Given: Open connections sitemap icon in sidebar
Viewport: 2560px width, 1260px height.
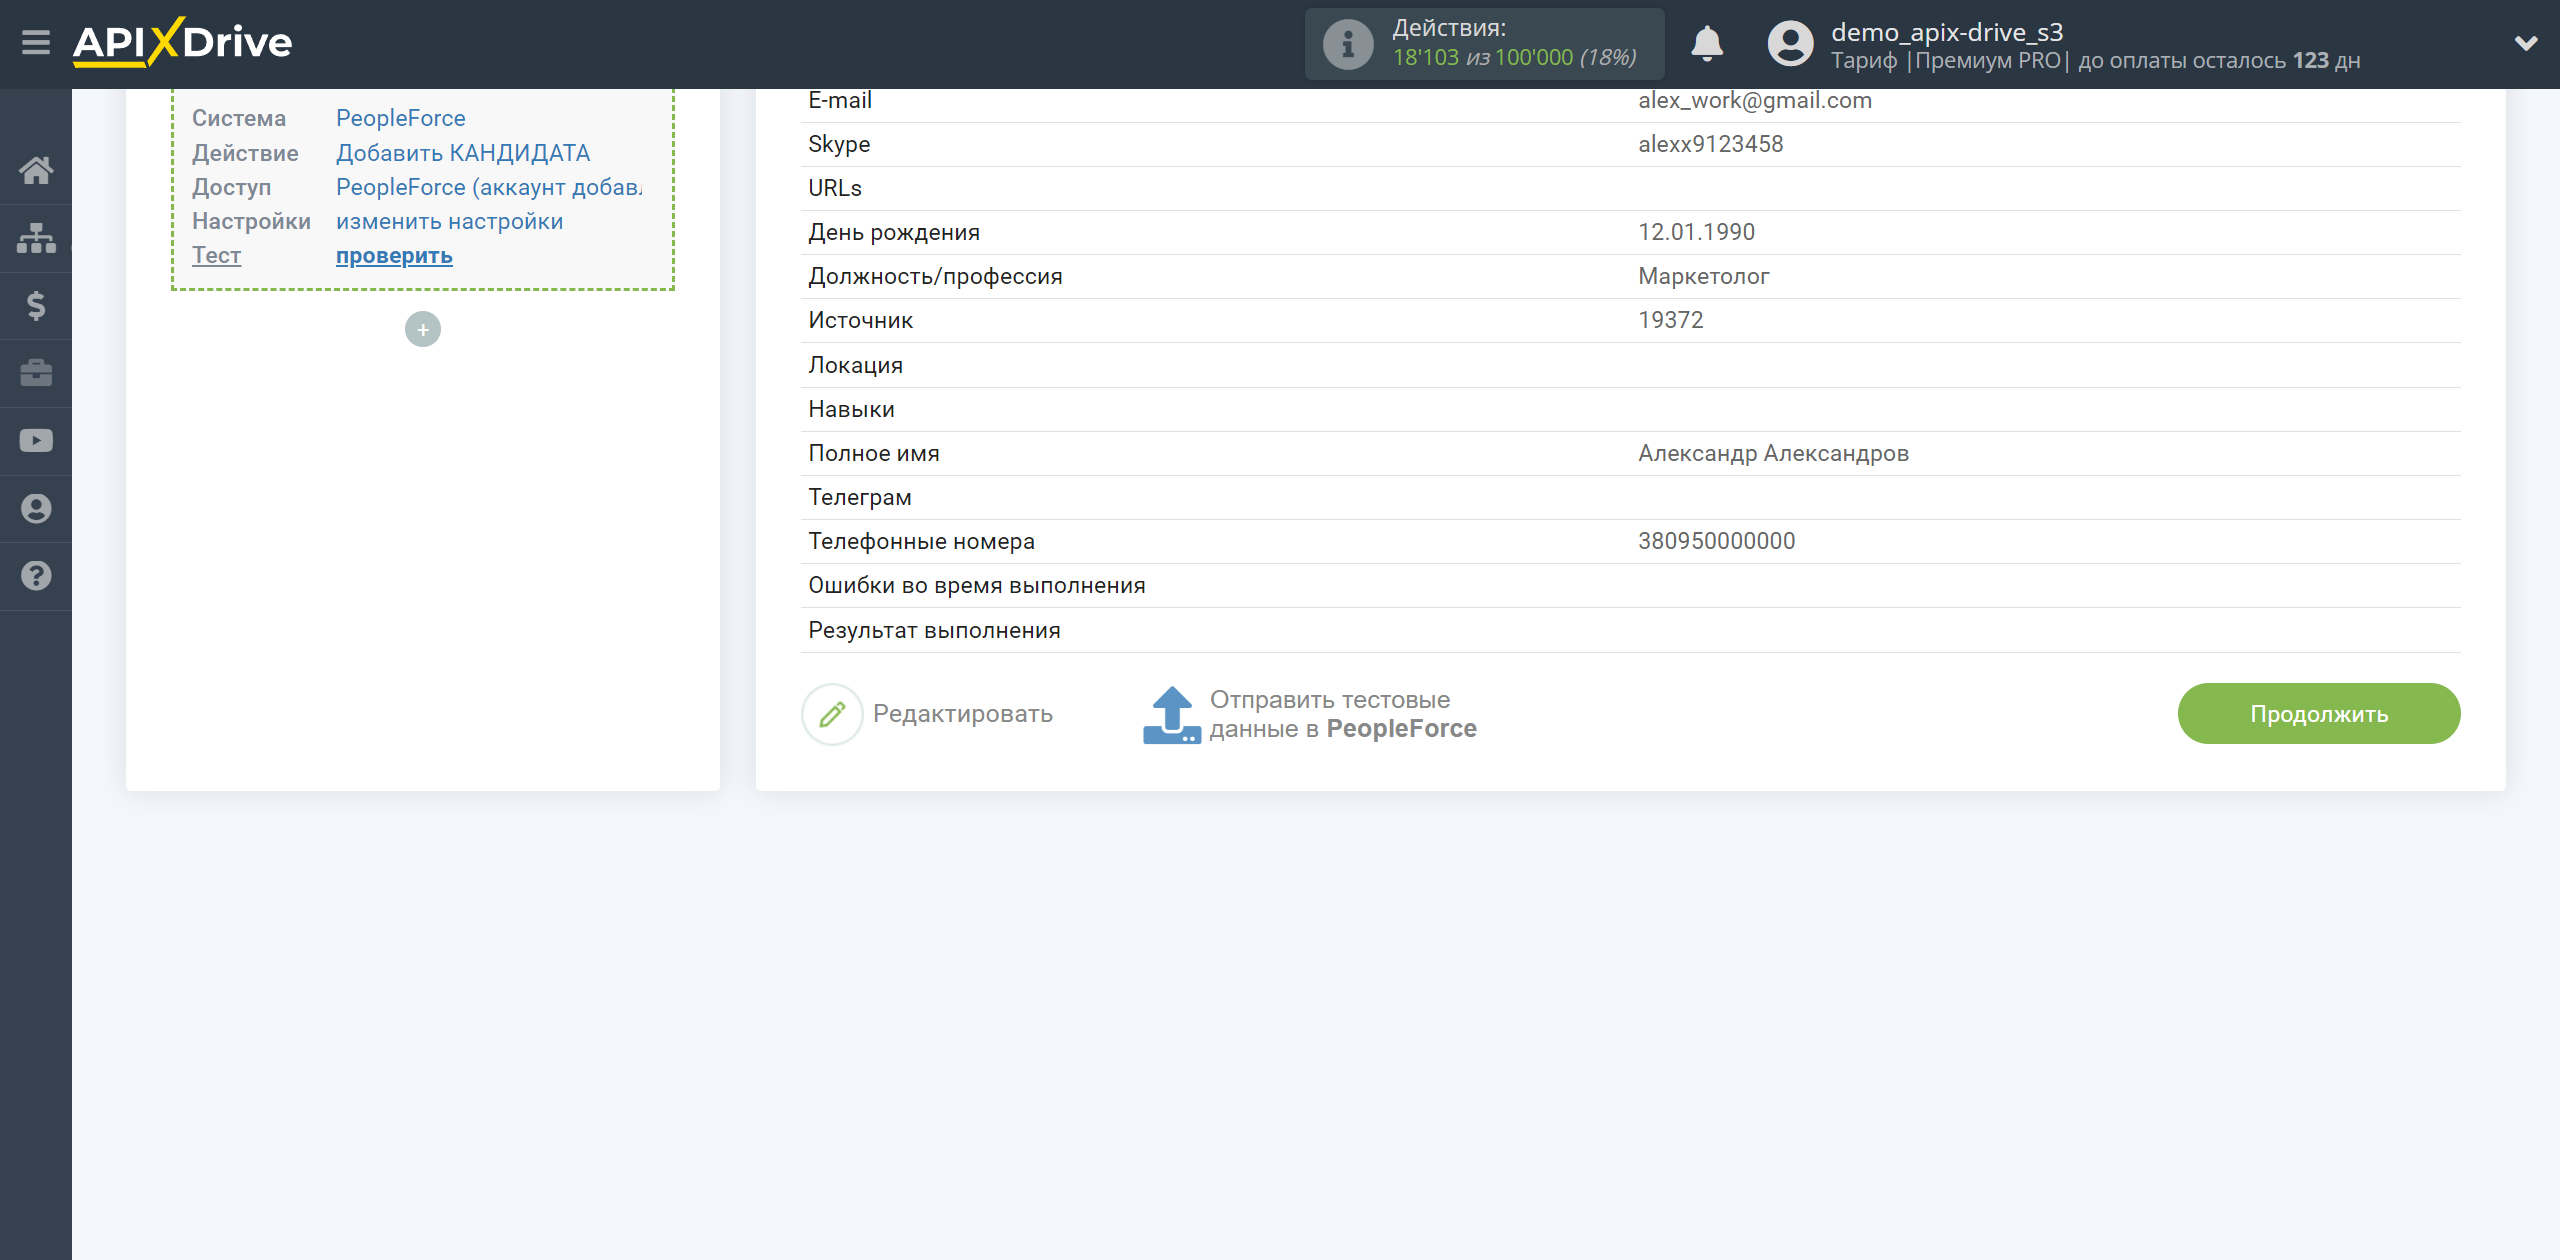Looking at the screenshot, I should click(x=36, y=238).
